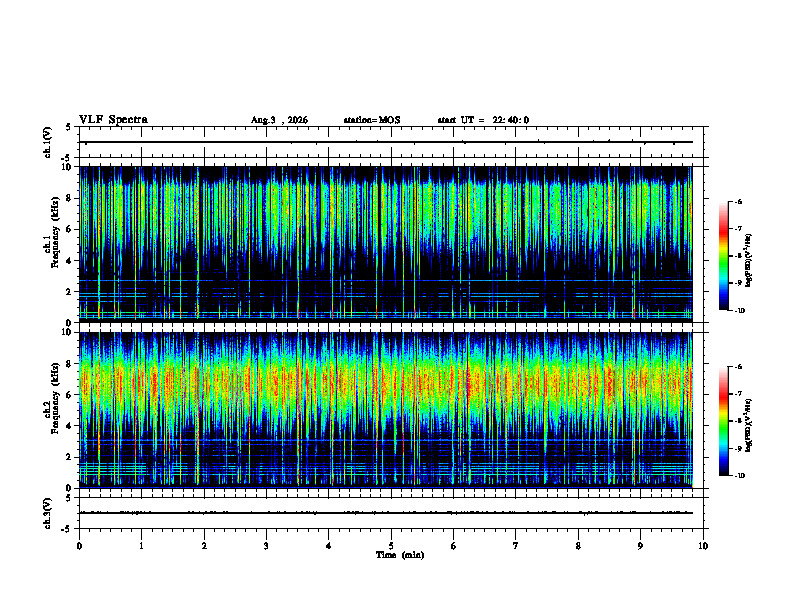This screenshot has width=792, height=612.
Task: Click the "ch.3(V)" waveform axis label
Action: click(48, 514)
